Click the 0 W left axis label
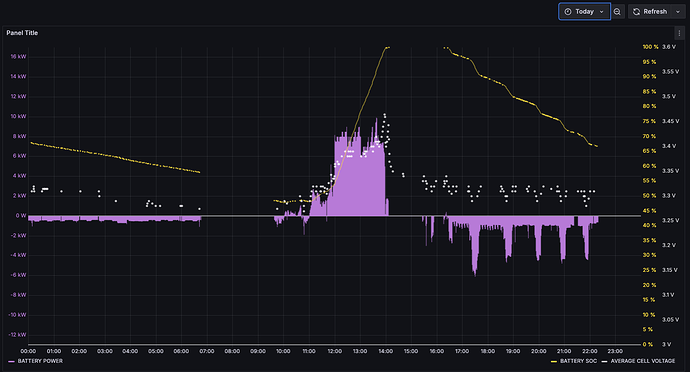The height and width of the screenshot is (372, 690). click(21, 216)
